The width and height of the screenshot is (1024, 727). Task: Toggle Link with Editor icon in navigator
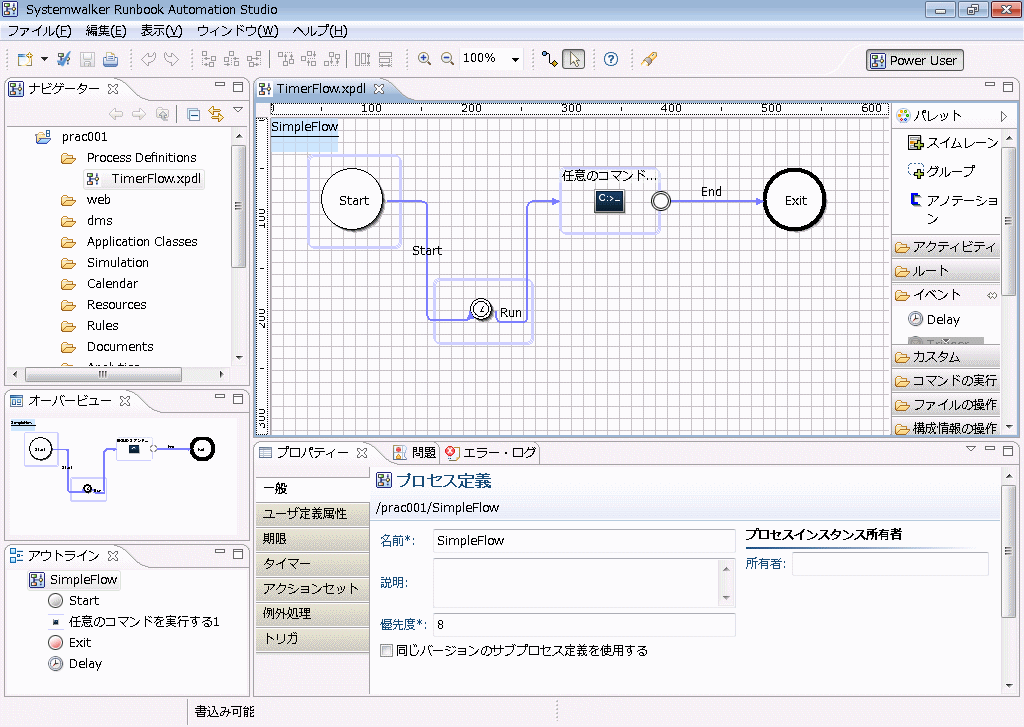pos(216,114)
